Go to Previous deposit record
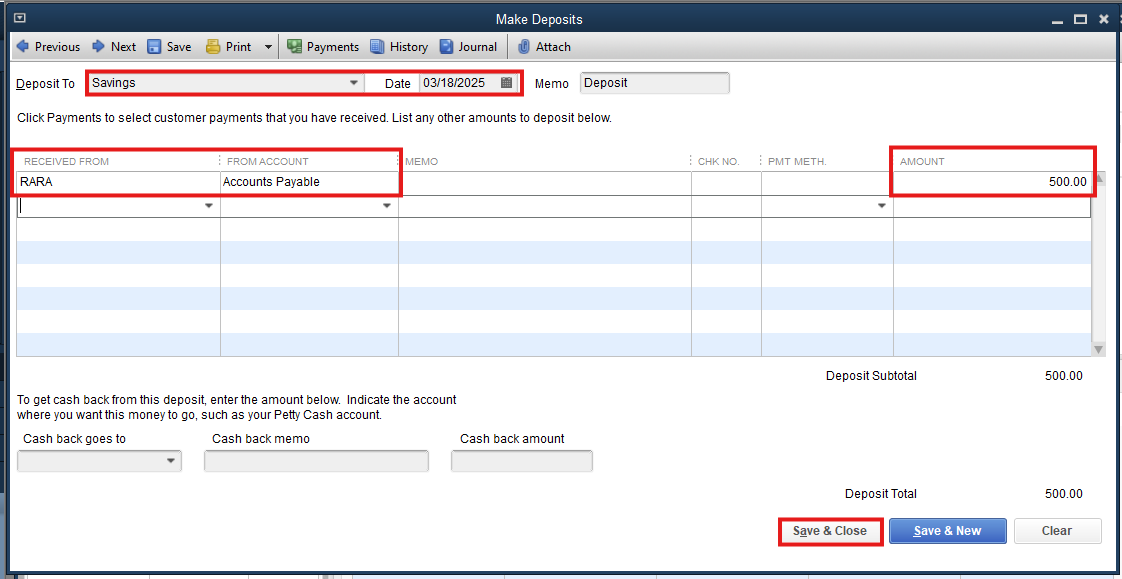 [x=48, y=47]
